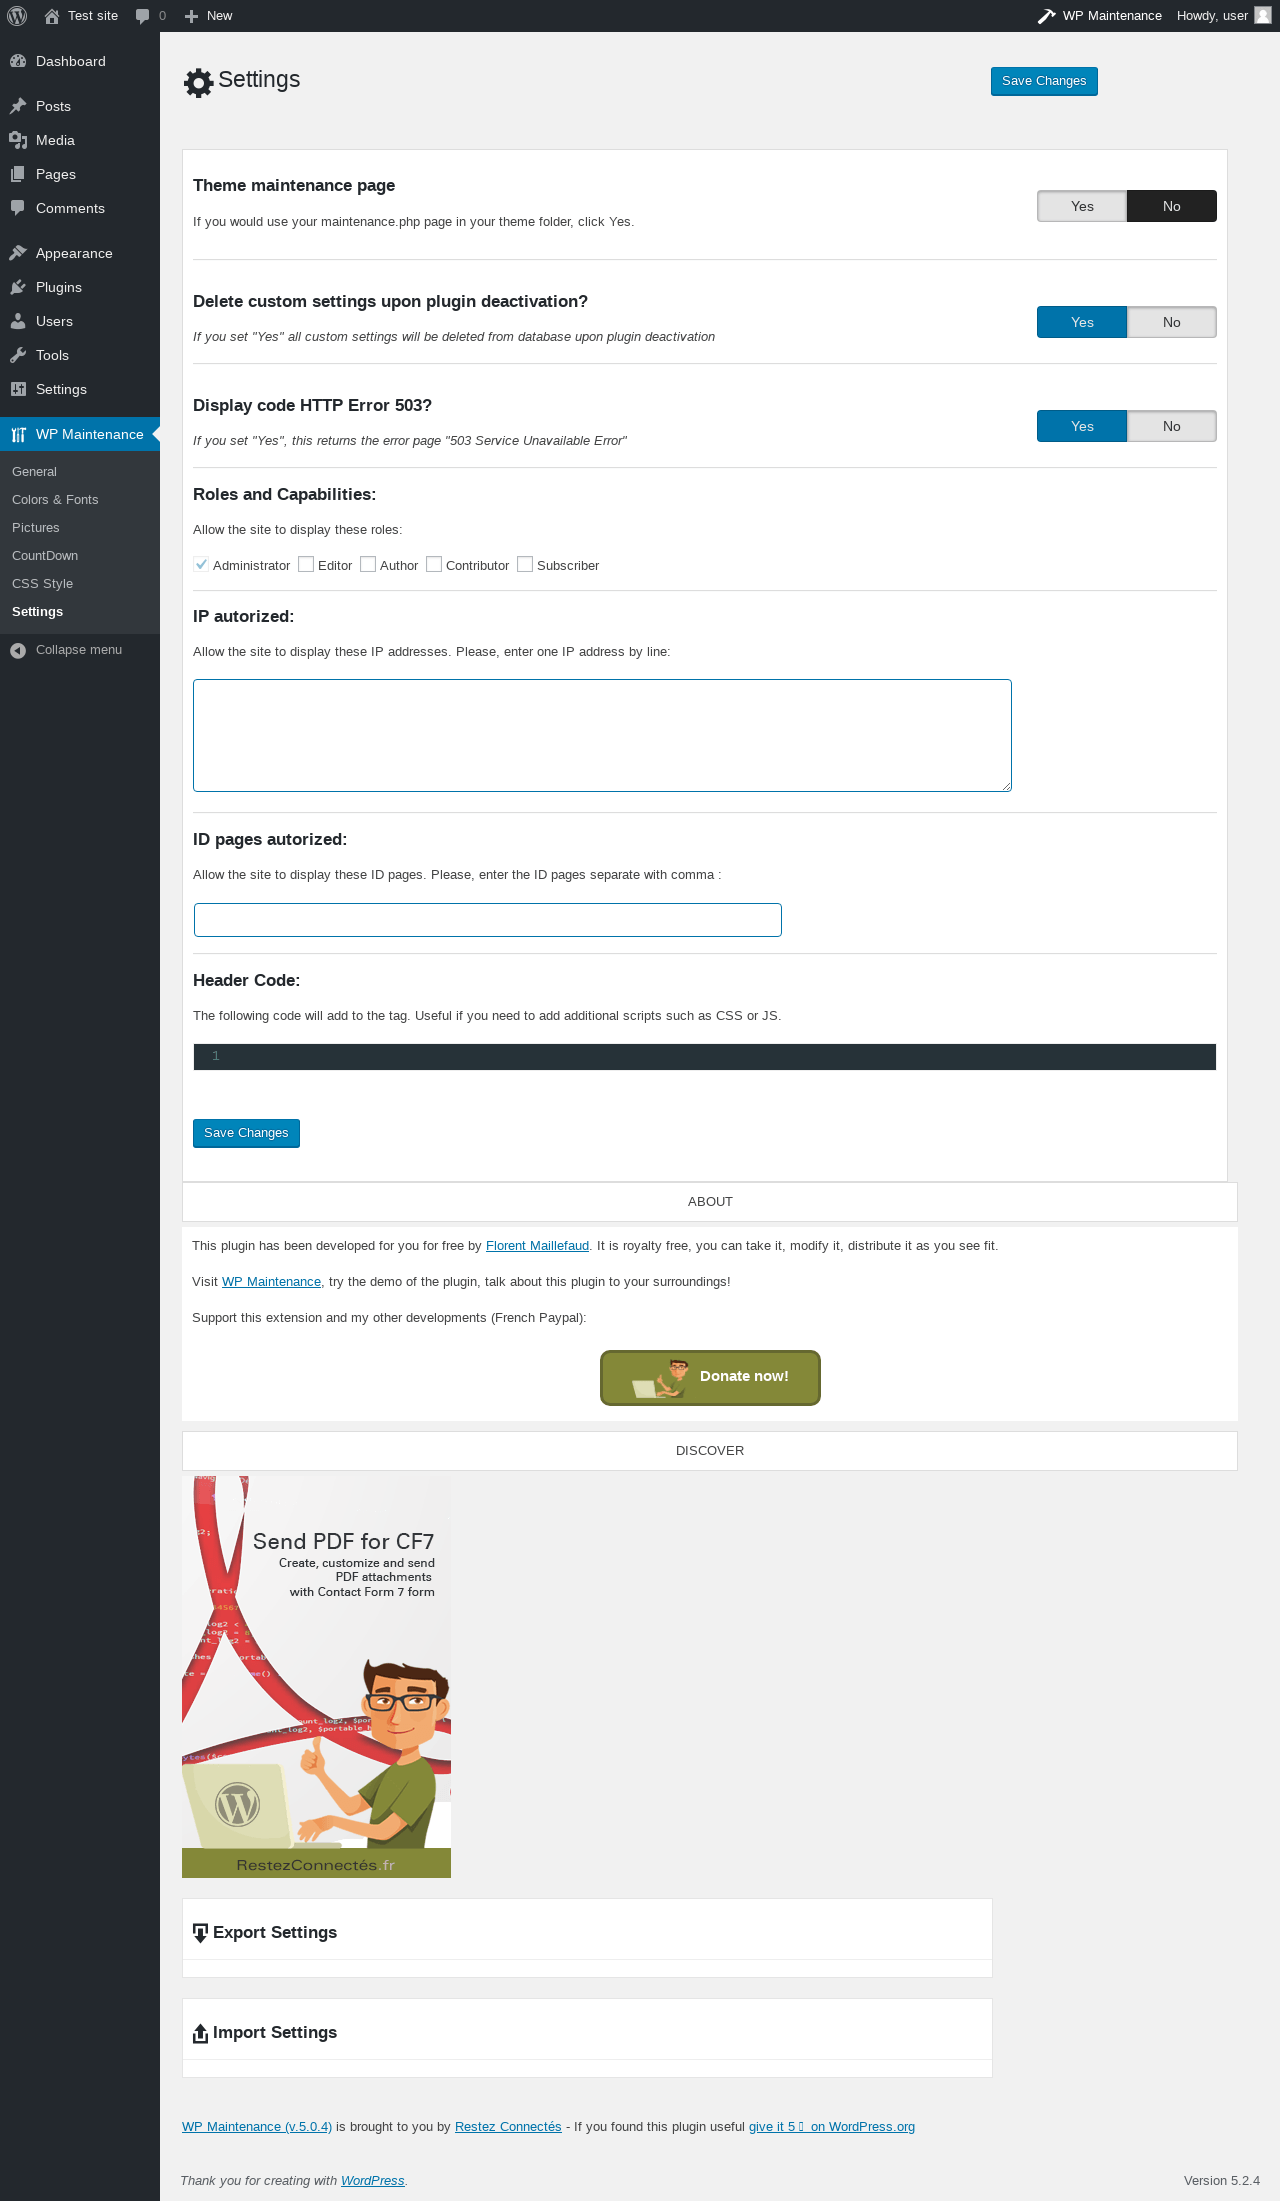Viewport: 1280px width, 2201px height.
Task: Open the Colors & Fonts submenu item
Action: pos(55,500)
